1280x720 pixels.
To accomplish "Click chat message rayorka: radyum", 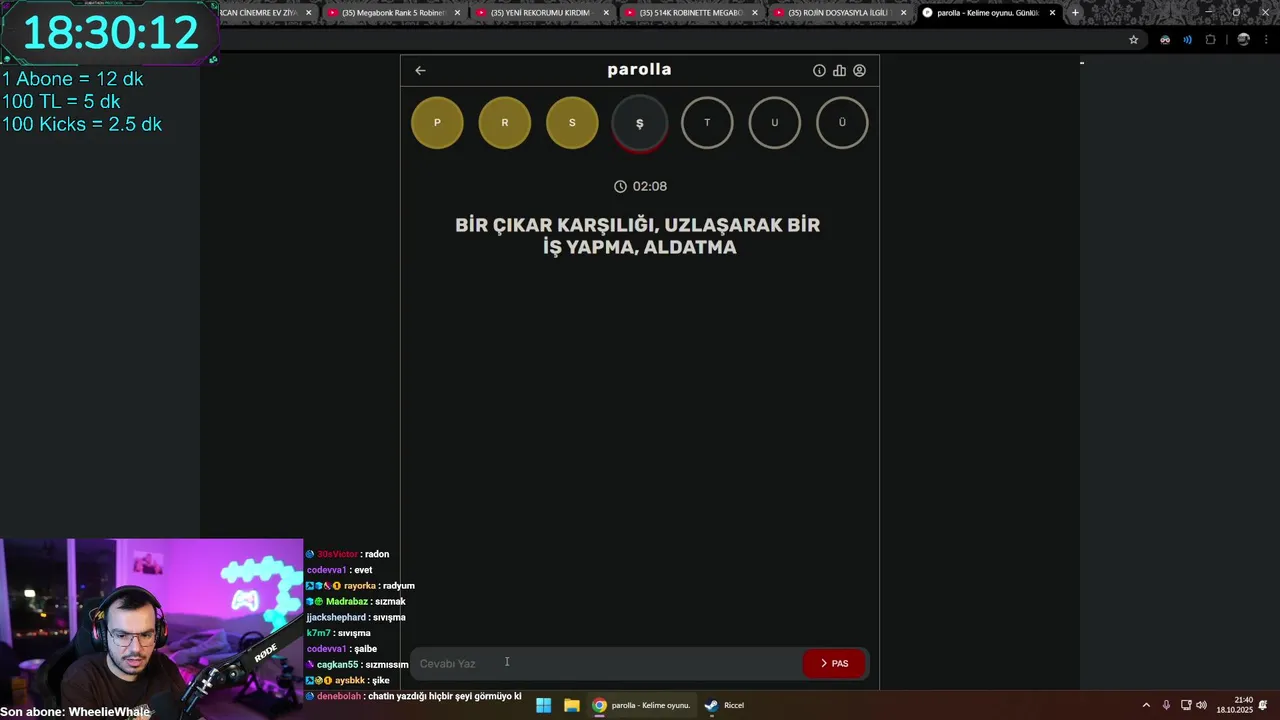I will click(x=360, y=586).
